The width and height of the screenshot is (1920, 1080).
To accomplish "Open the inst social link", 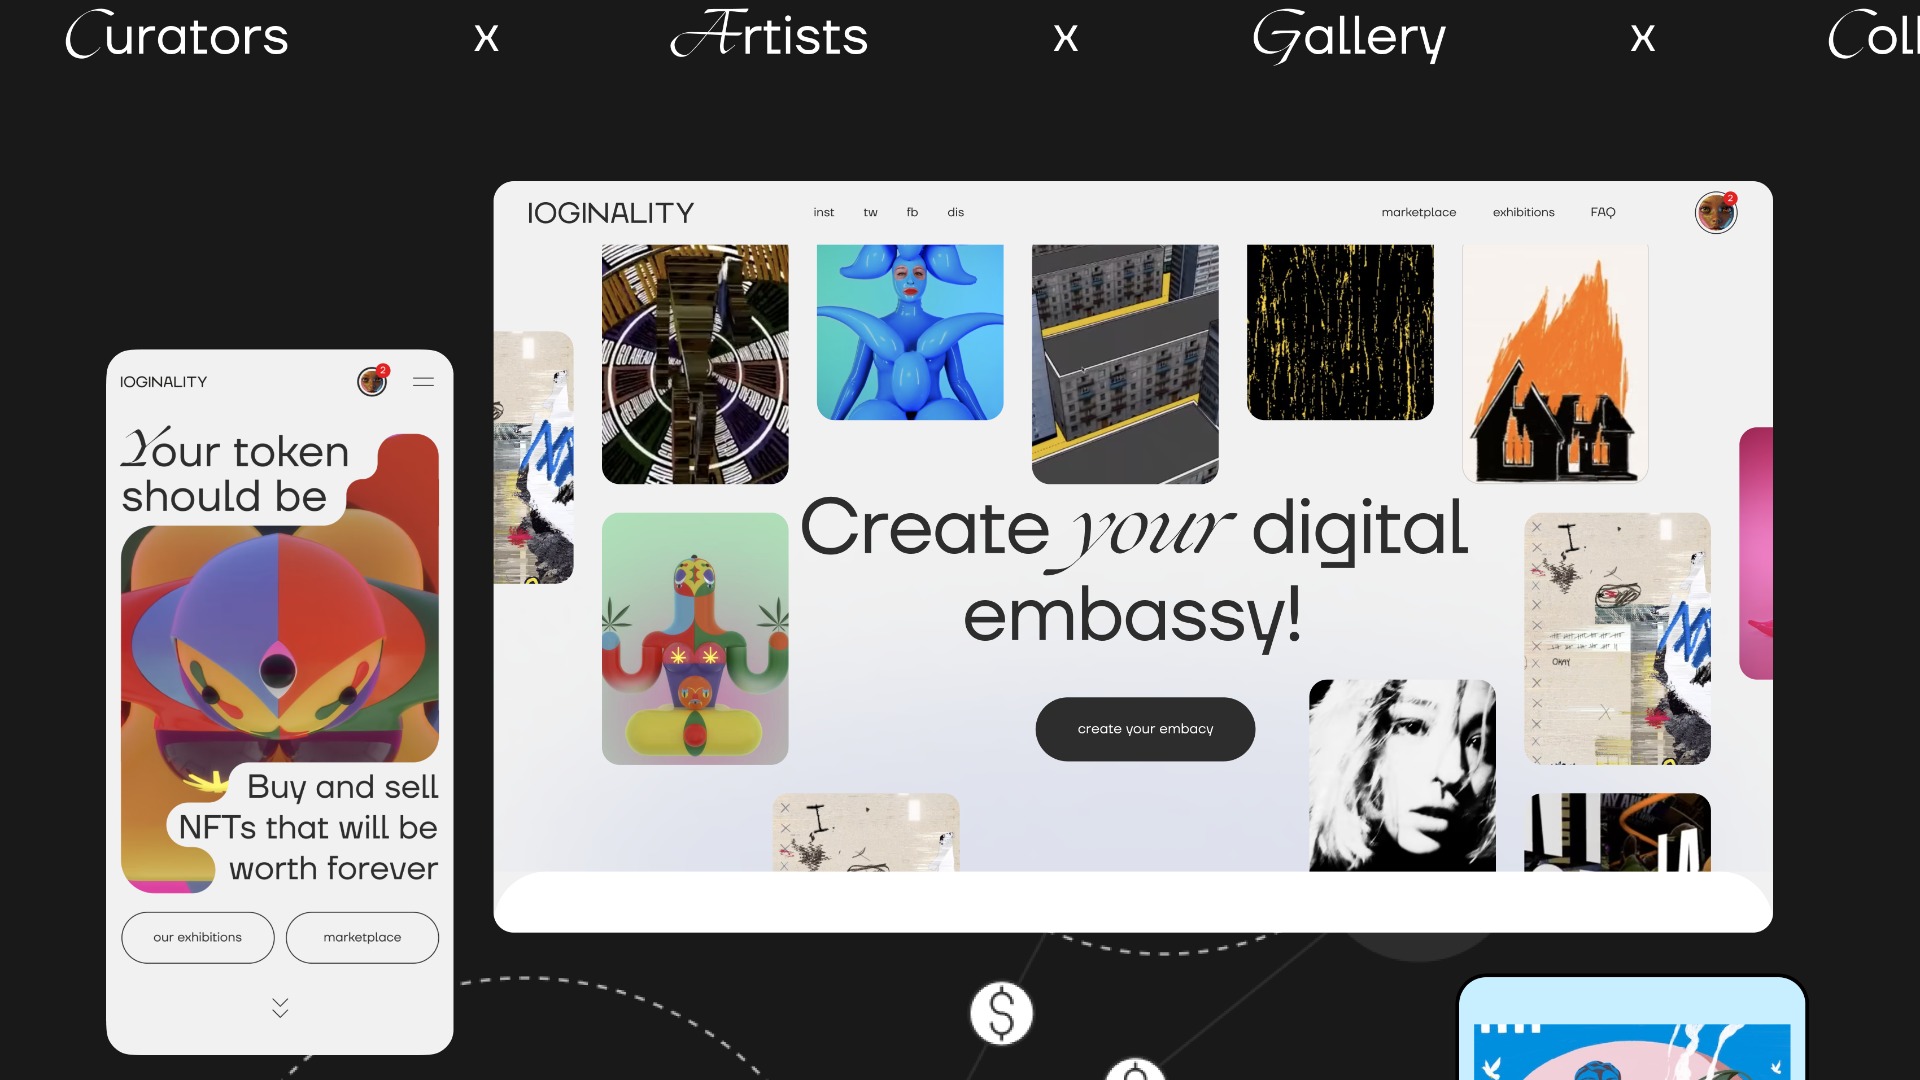I will tap(823, 212).
